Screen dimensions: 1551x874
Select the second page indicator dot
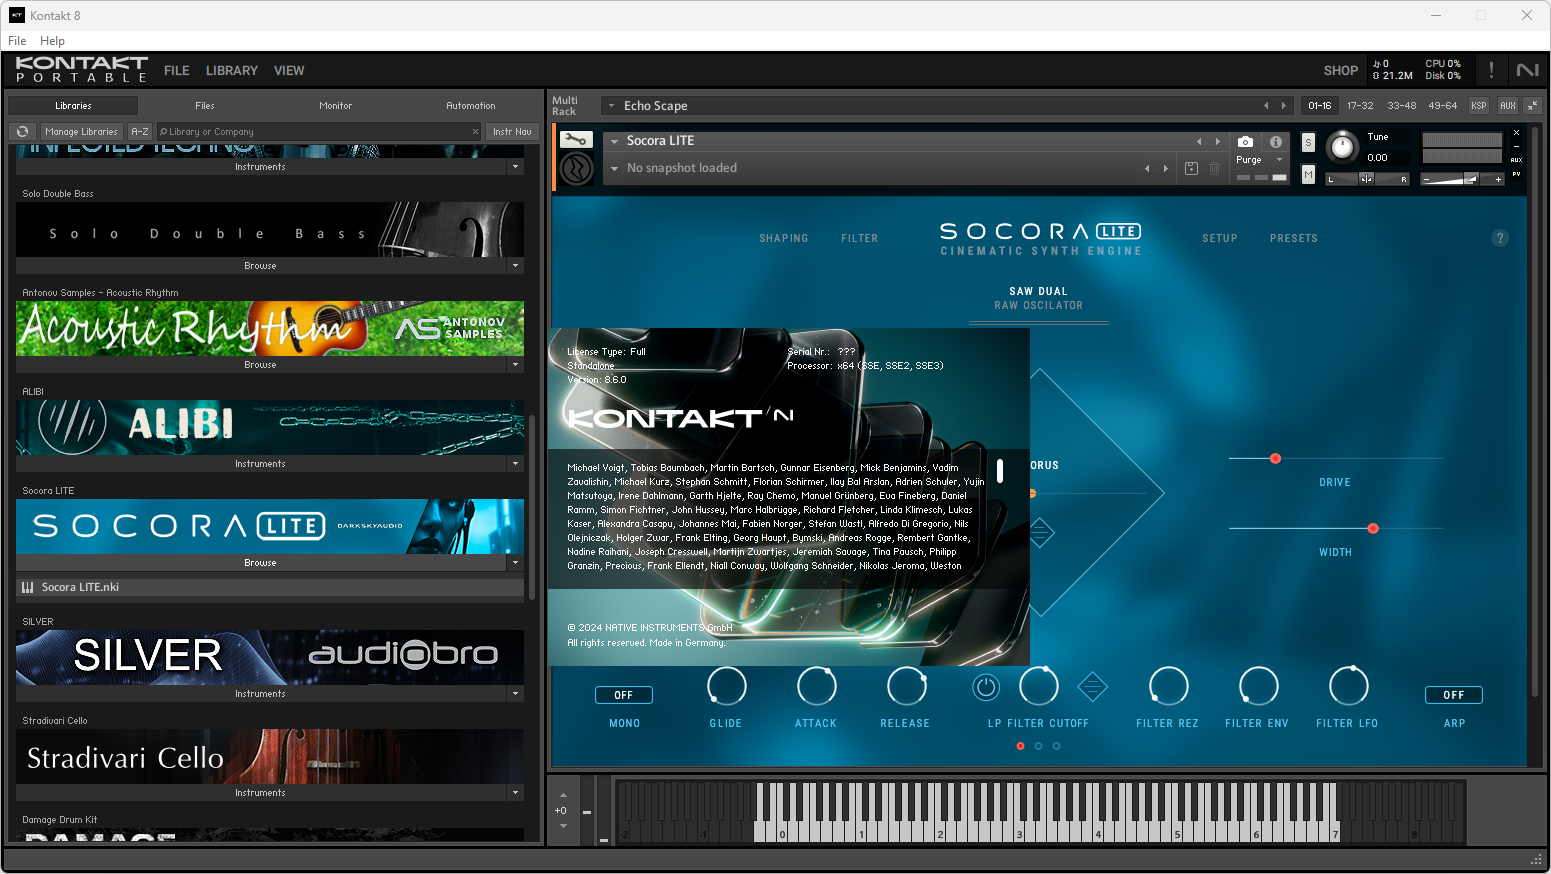[1038, 746]
